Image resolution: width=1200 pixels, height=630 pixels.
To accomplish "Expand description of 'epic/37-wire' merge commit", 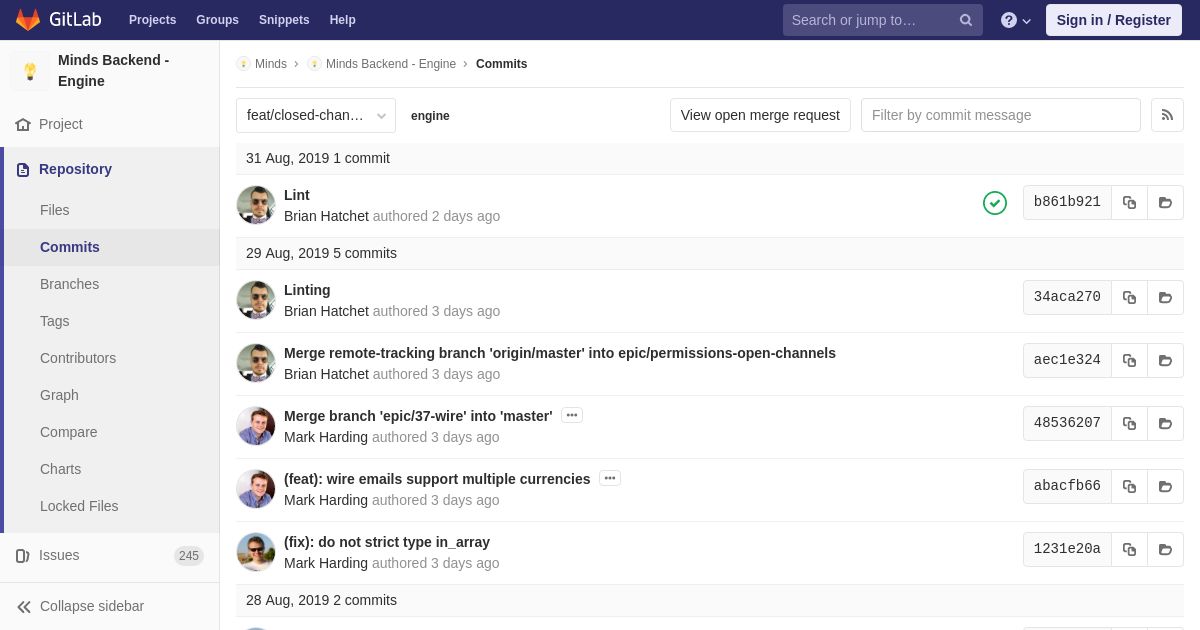I will tap(572, 415).
